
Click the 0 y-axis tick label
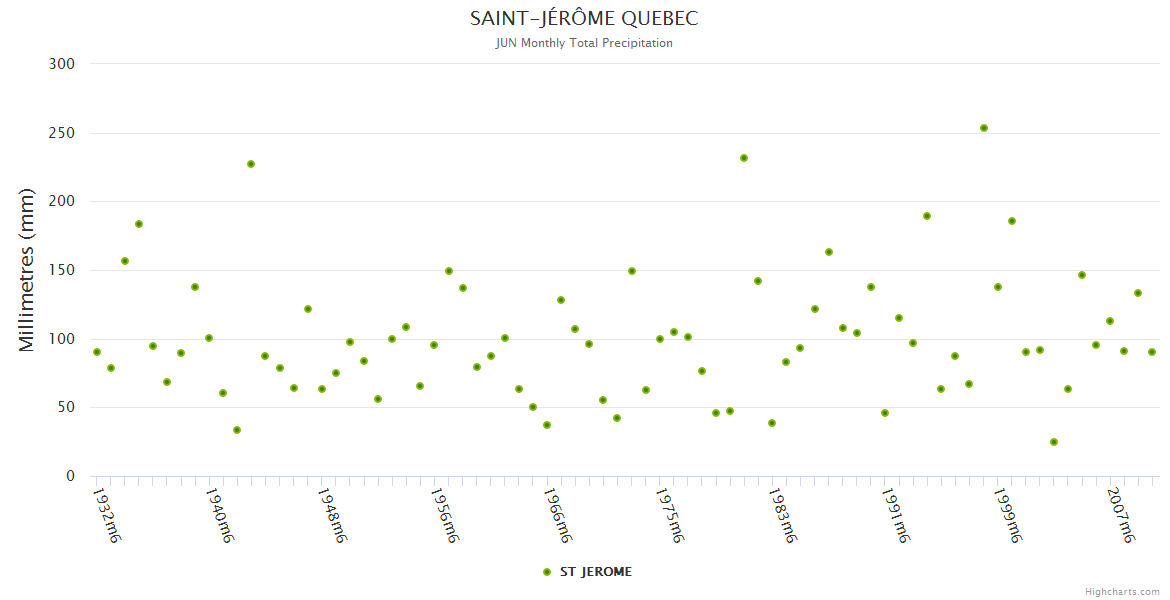70,476
